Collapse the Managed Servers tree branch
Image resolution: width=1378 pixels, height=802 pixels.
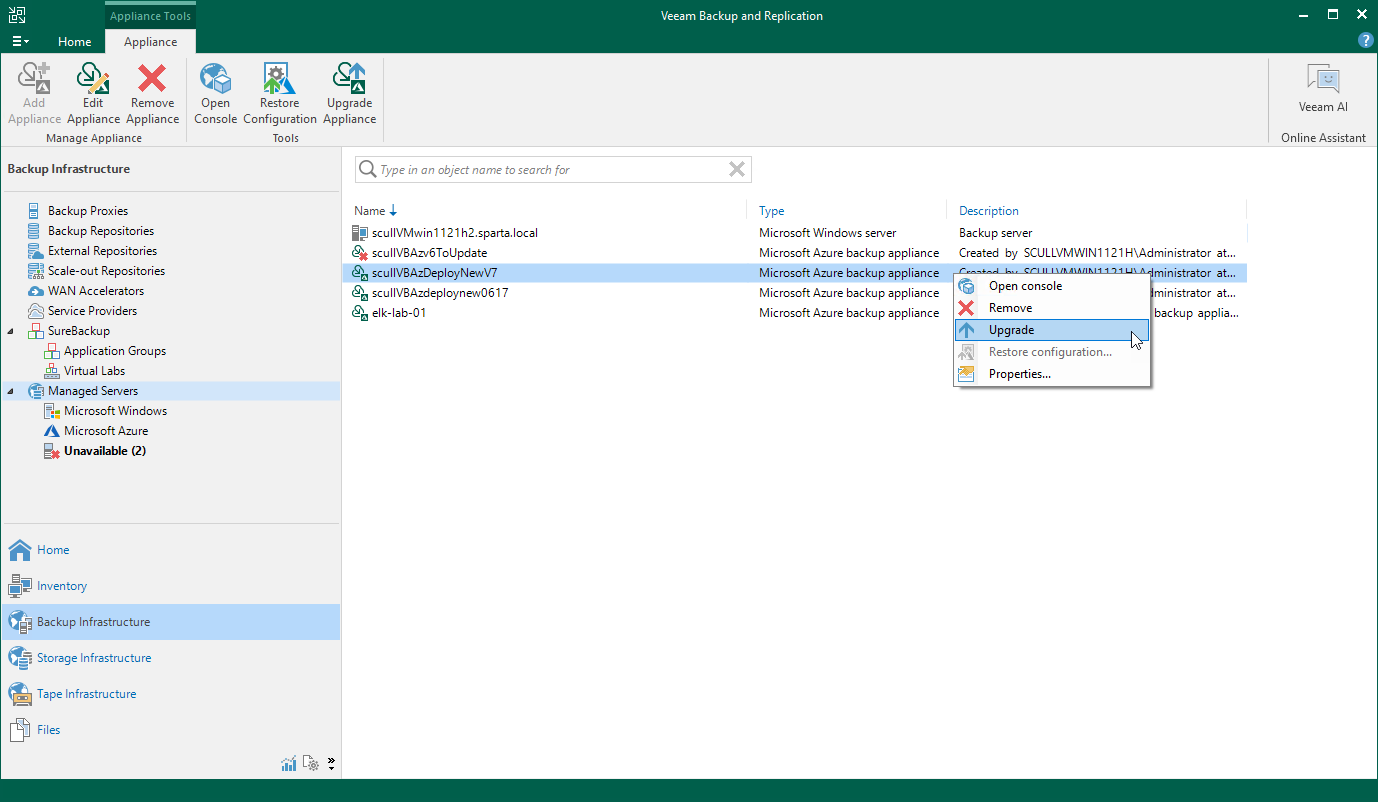pyautogui.click(x=11, y=391)
